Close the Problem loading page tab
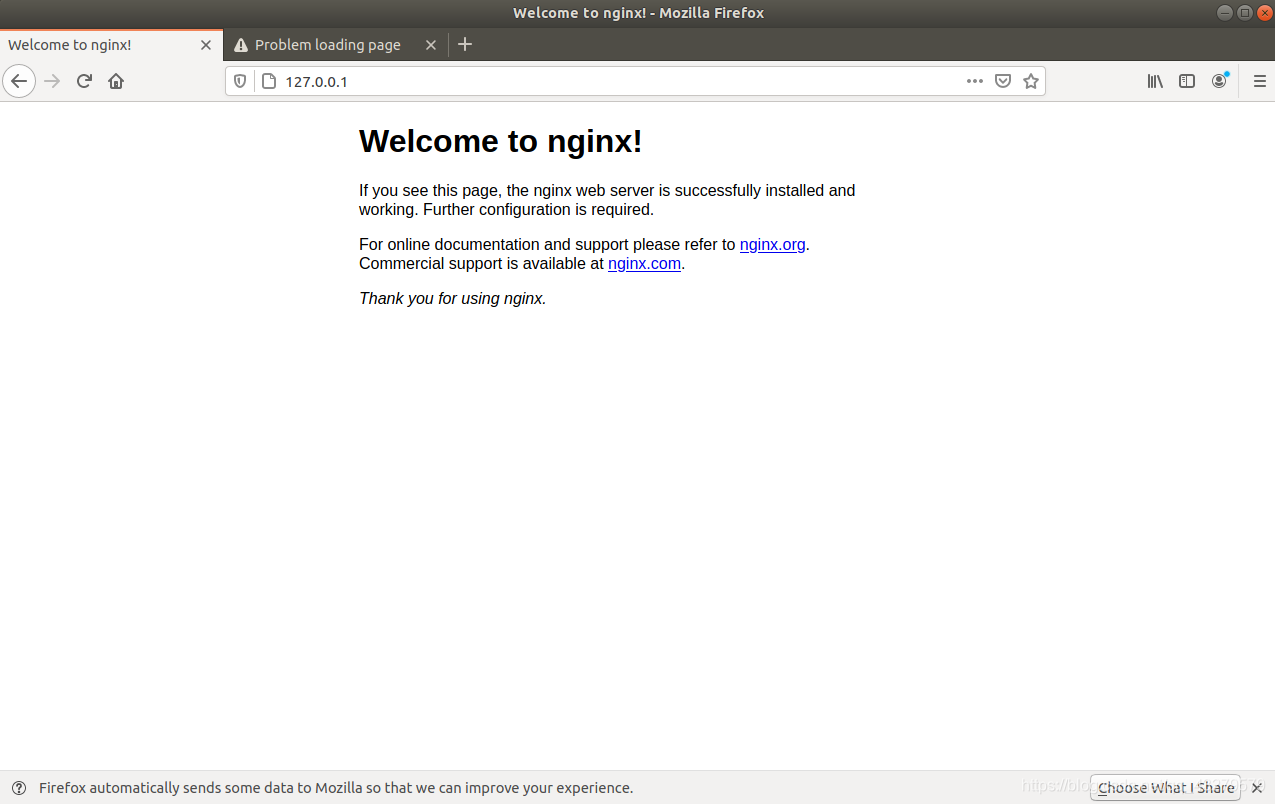The width and height of the screenshot is (1275, 804). click(431, 45)
